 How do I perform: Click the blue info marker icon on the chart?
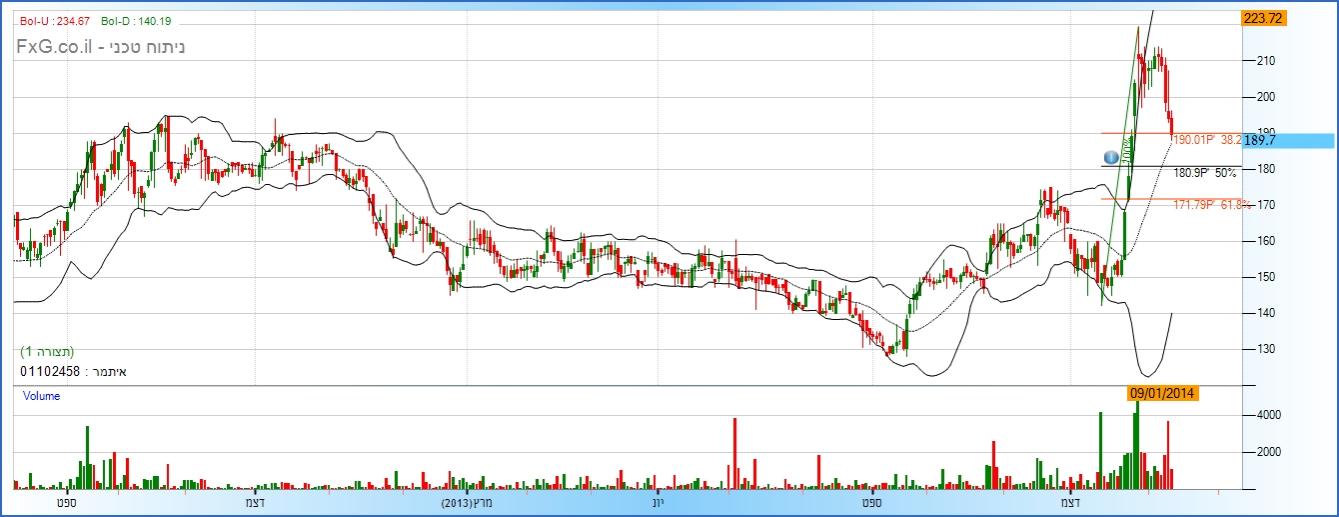click(x=1110, y=158)
